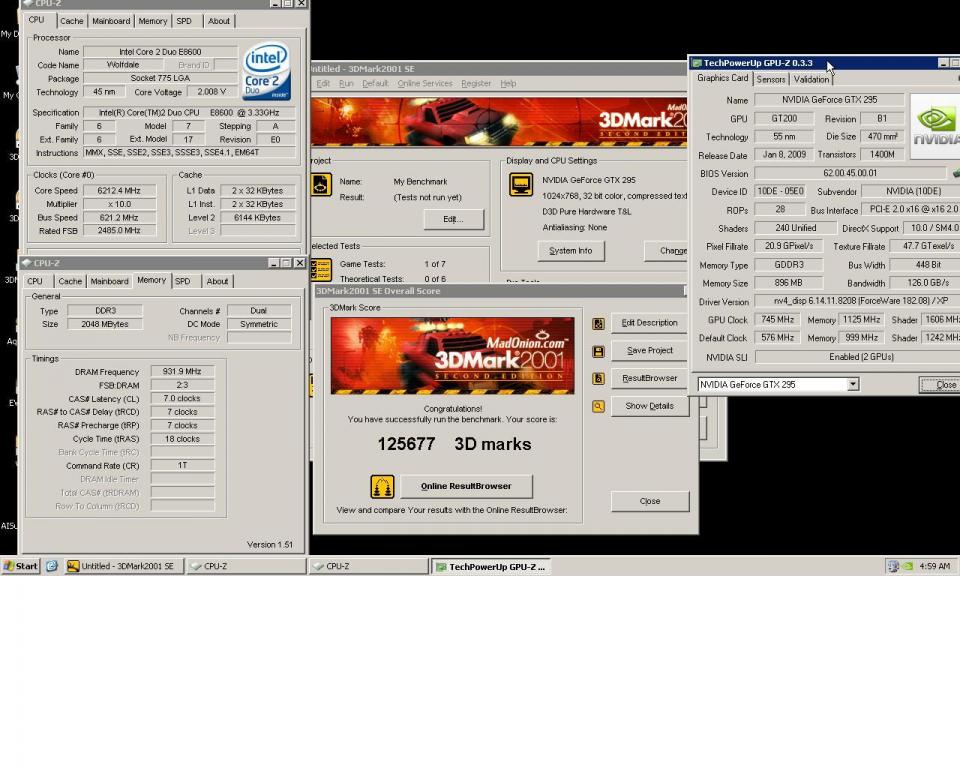Switch to CPU tab in the CPU-Z memory window
The image size is (960, 768).
click(x=35, y=281)
